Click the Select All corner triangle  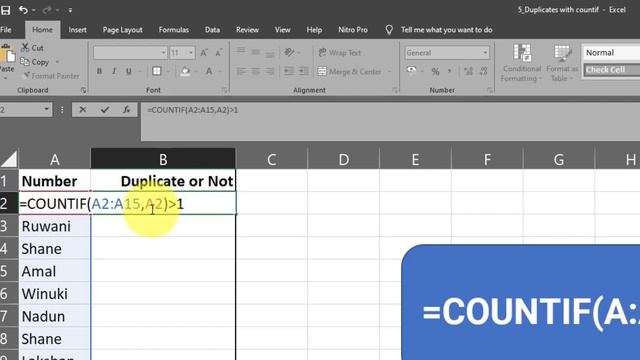coord(9,159)
